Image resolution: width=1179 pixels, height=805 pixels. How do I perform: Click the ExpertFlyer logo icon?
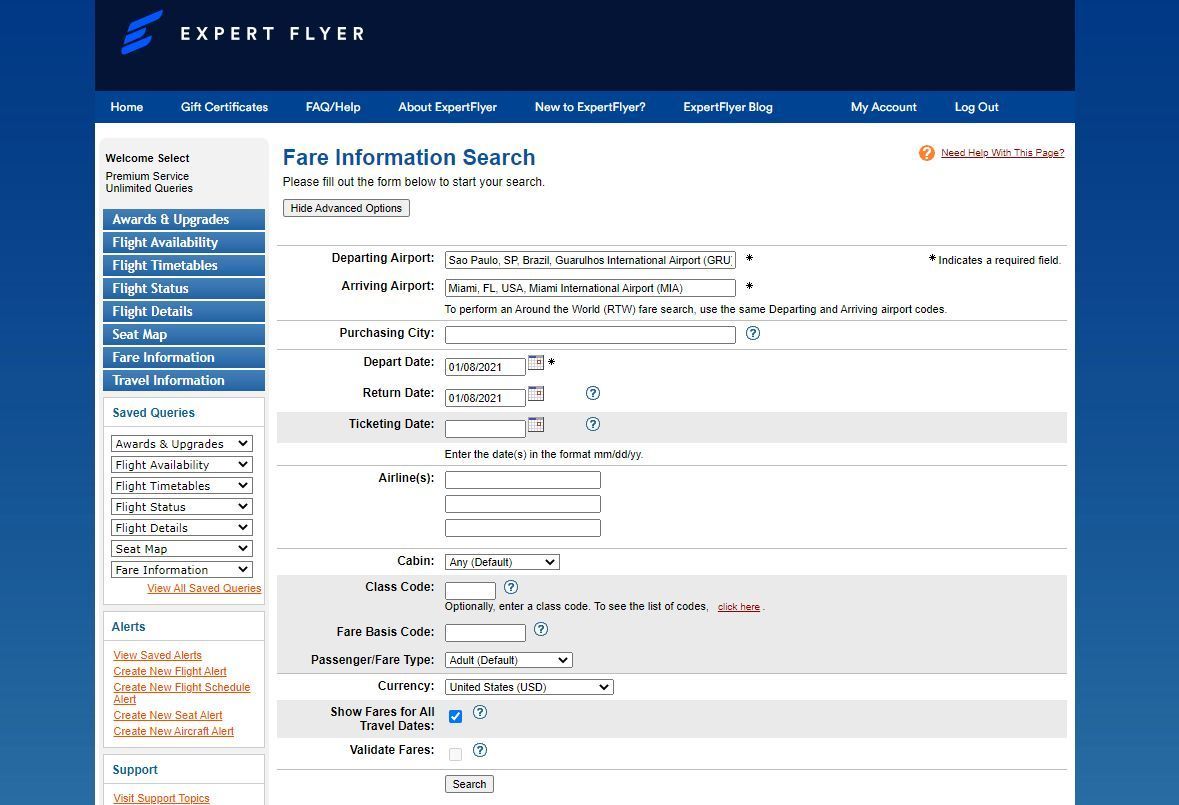(x=141, y=32)
